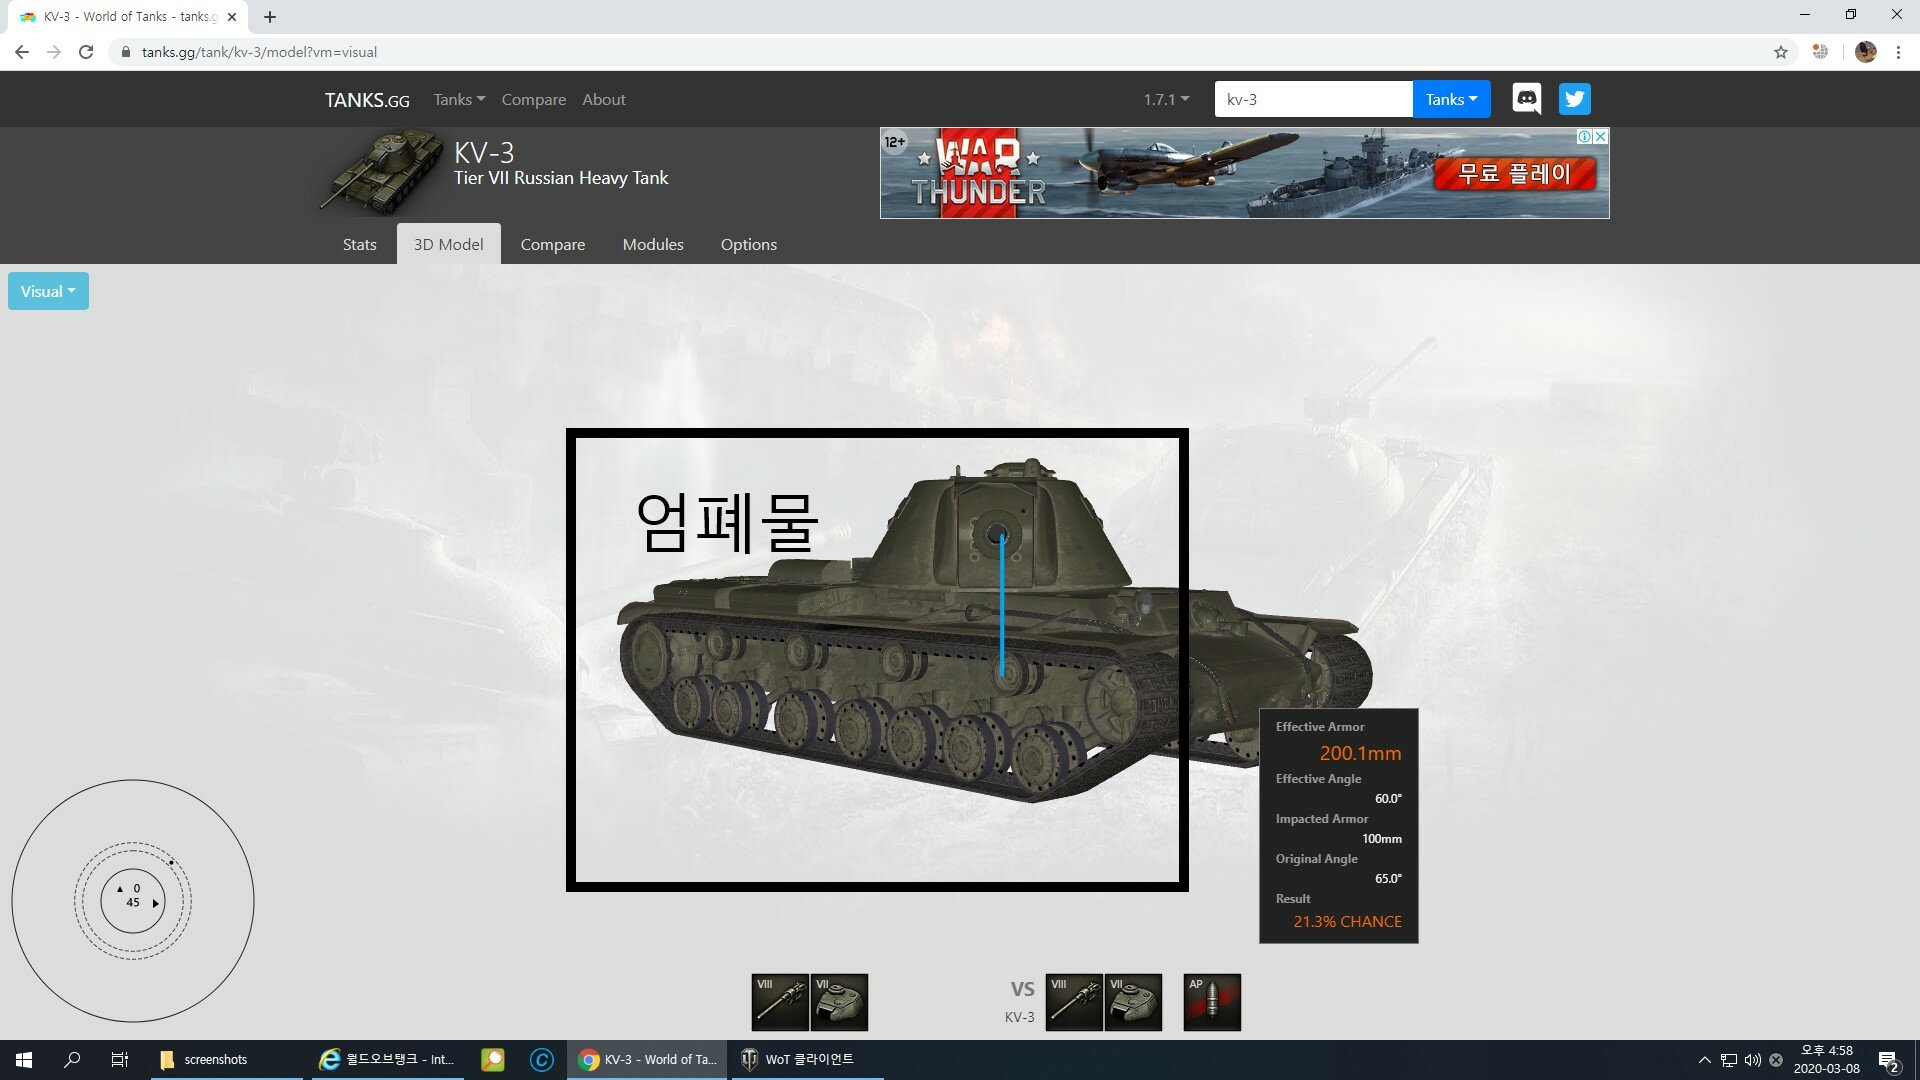Open Windows taskbar search
Image resolution: width=1920 pixels, height=1080 pixels.
pos(72,1060)
